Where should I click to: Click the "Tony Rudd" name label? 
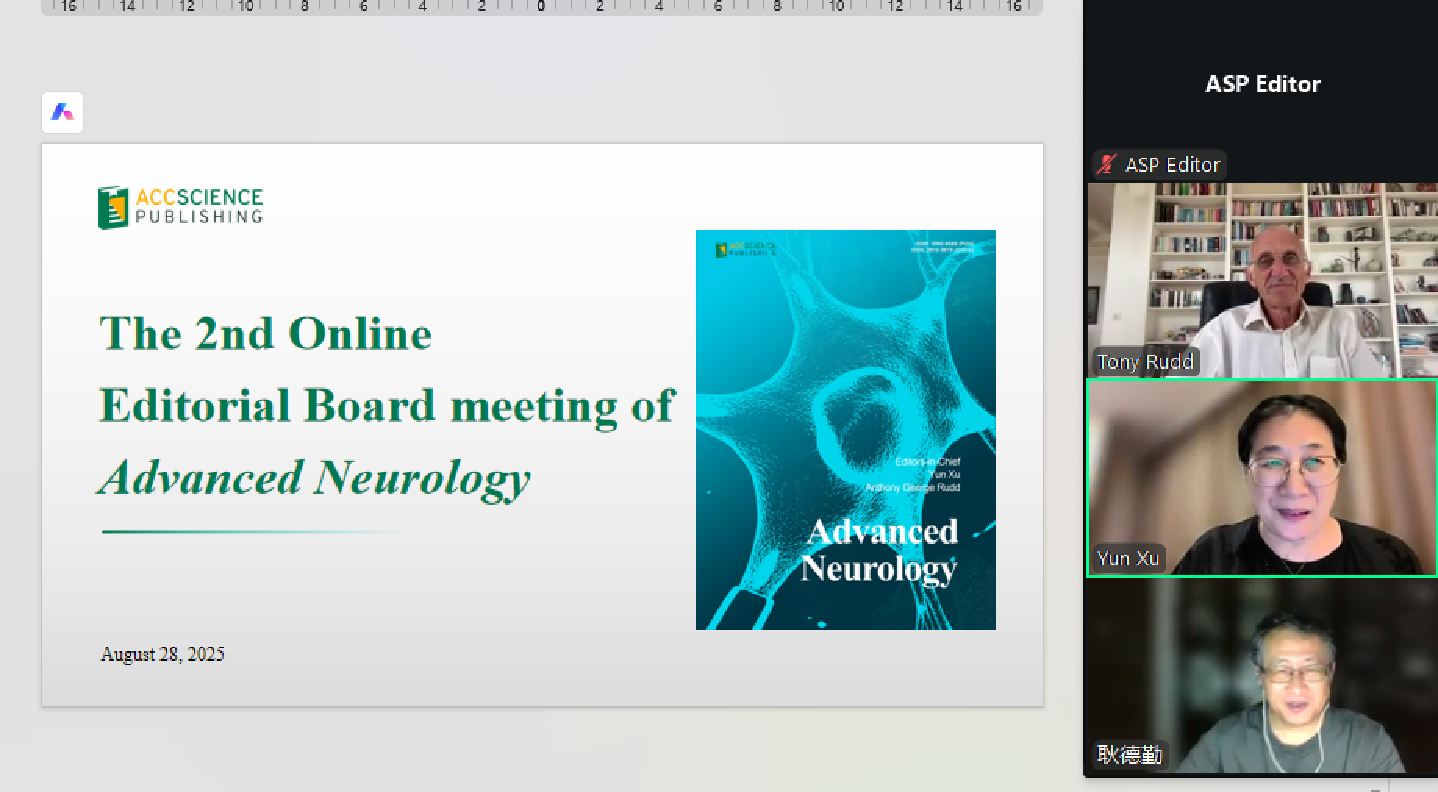pyautogui.click(x=1145, y=362)
